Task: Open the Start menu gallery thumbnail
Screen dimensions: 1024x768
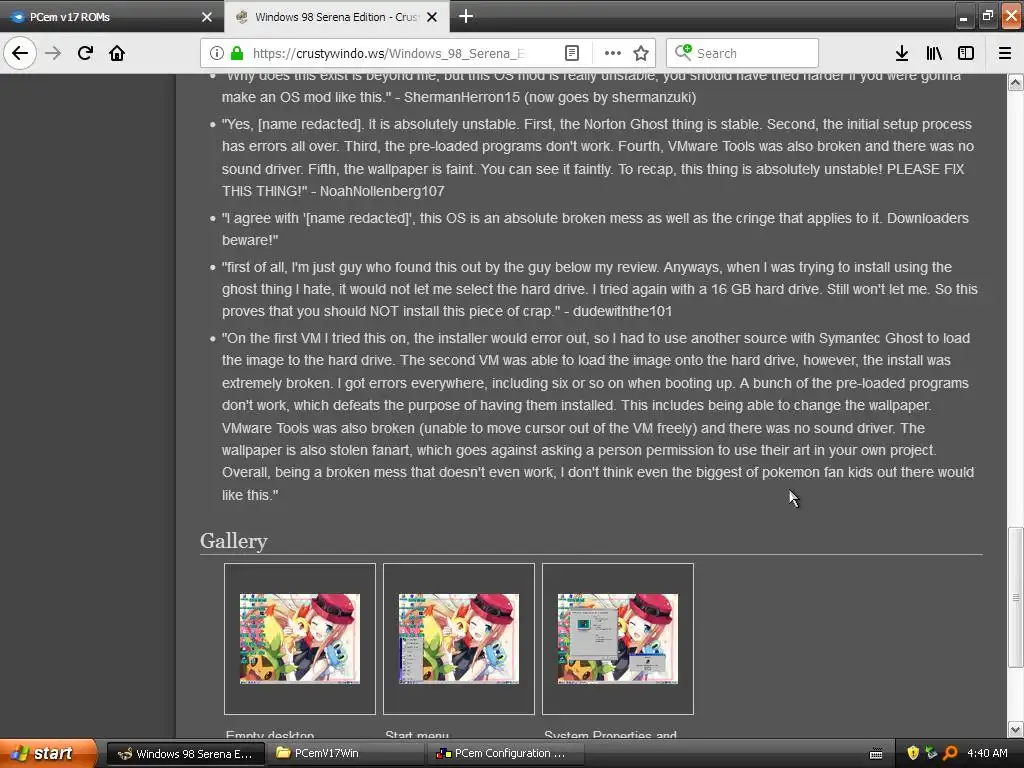Action: (458, 639)
